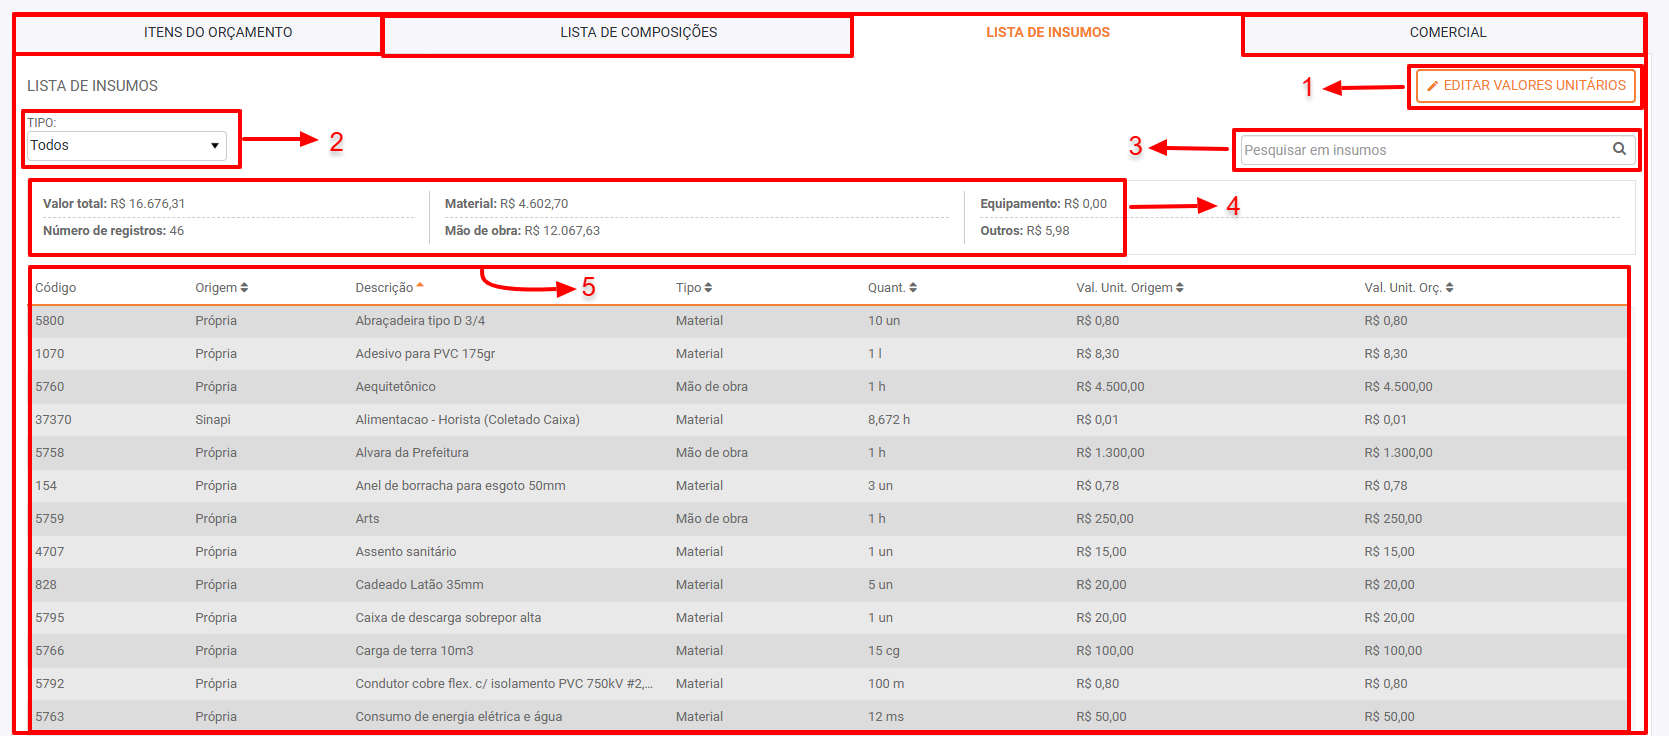Image resolution: width=1669 pixels, height=736 pixels.
Task: Click pencil icon in Editar Valores button
Action: (x=1432, y=86)
